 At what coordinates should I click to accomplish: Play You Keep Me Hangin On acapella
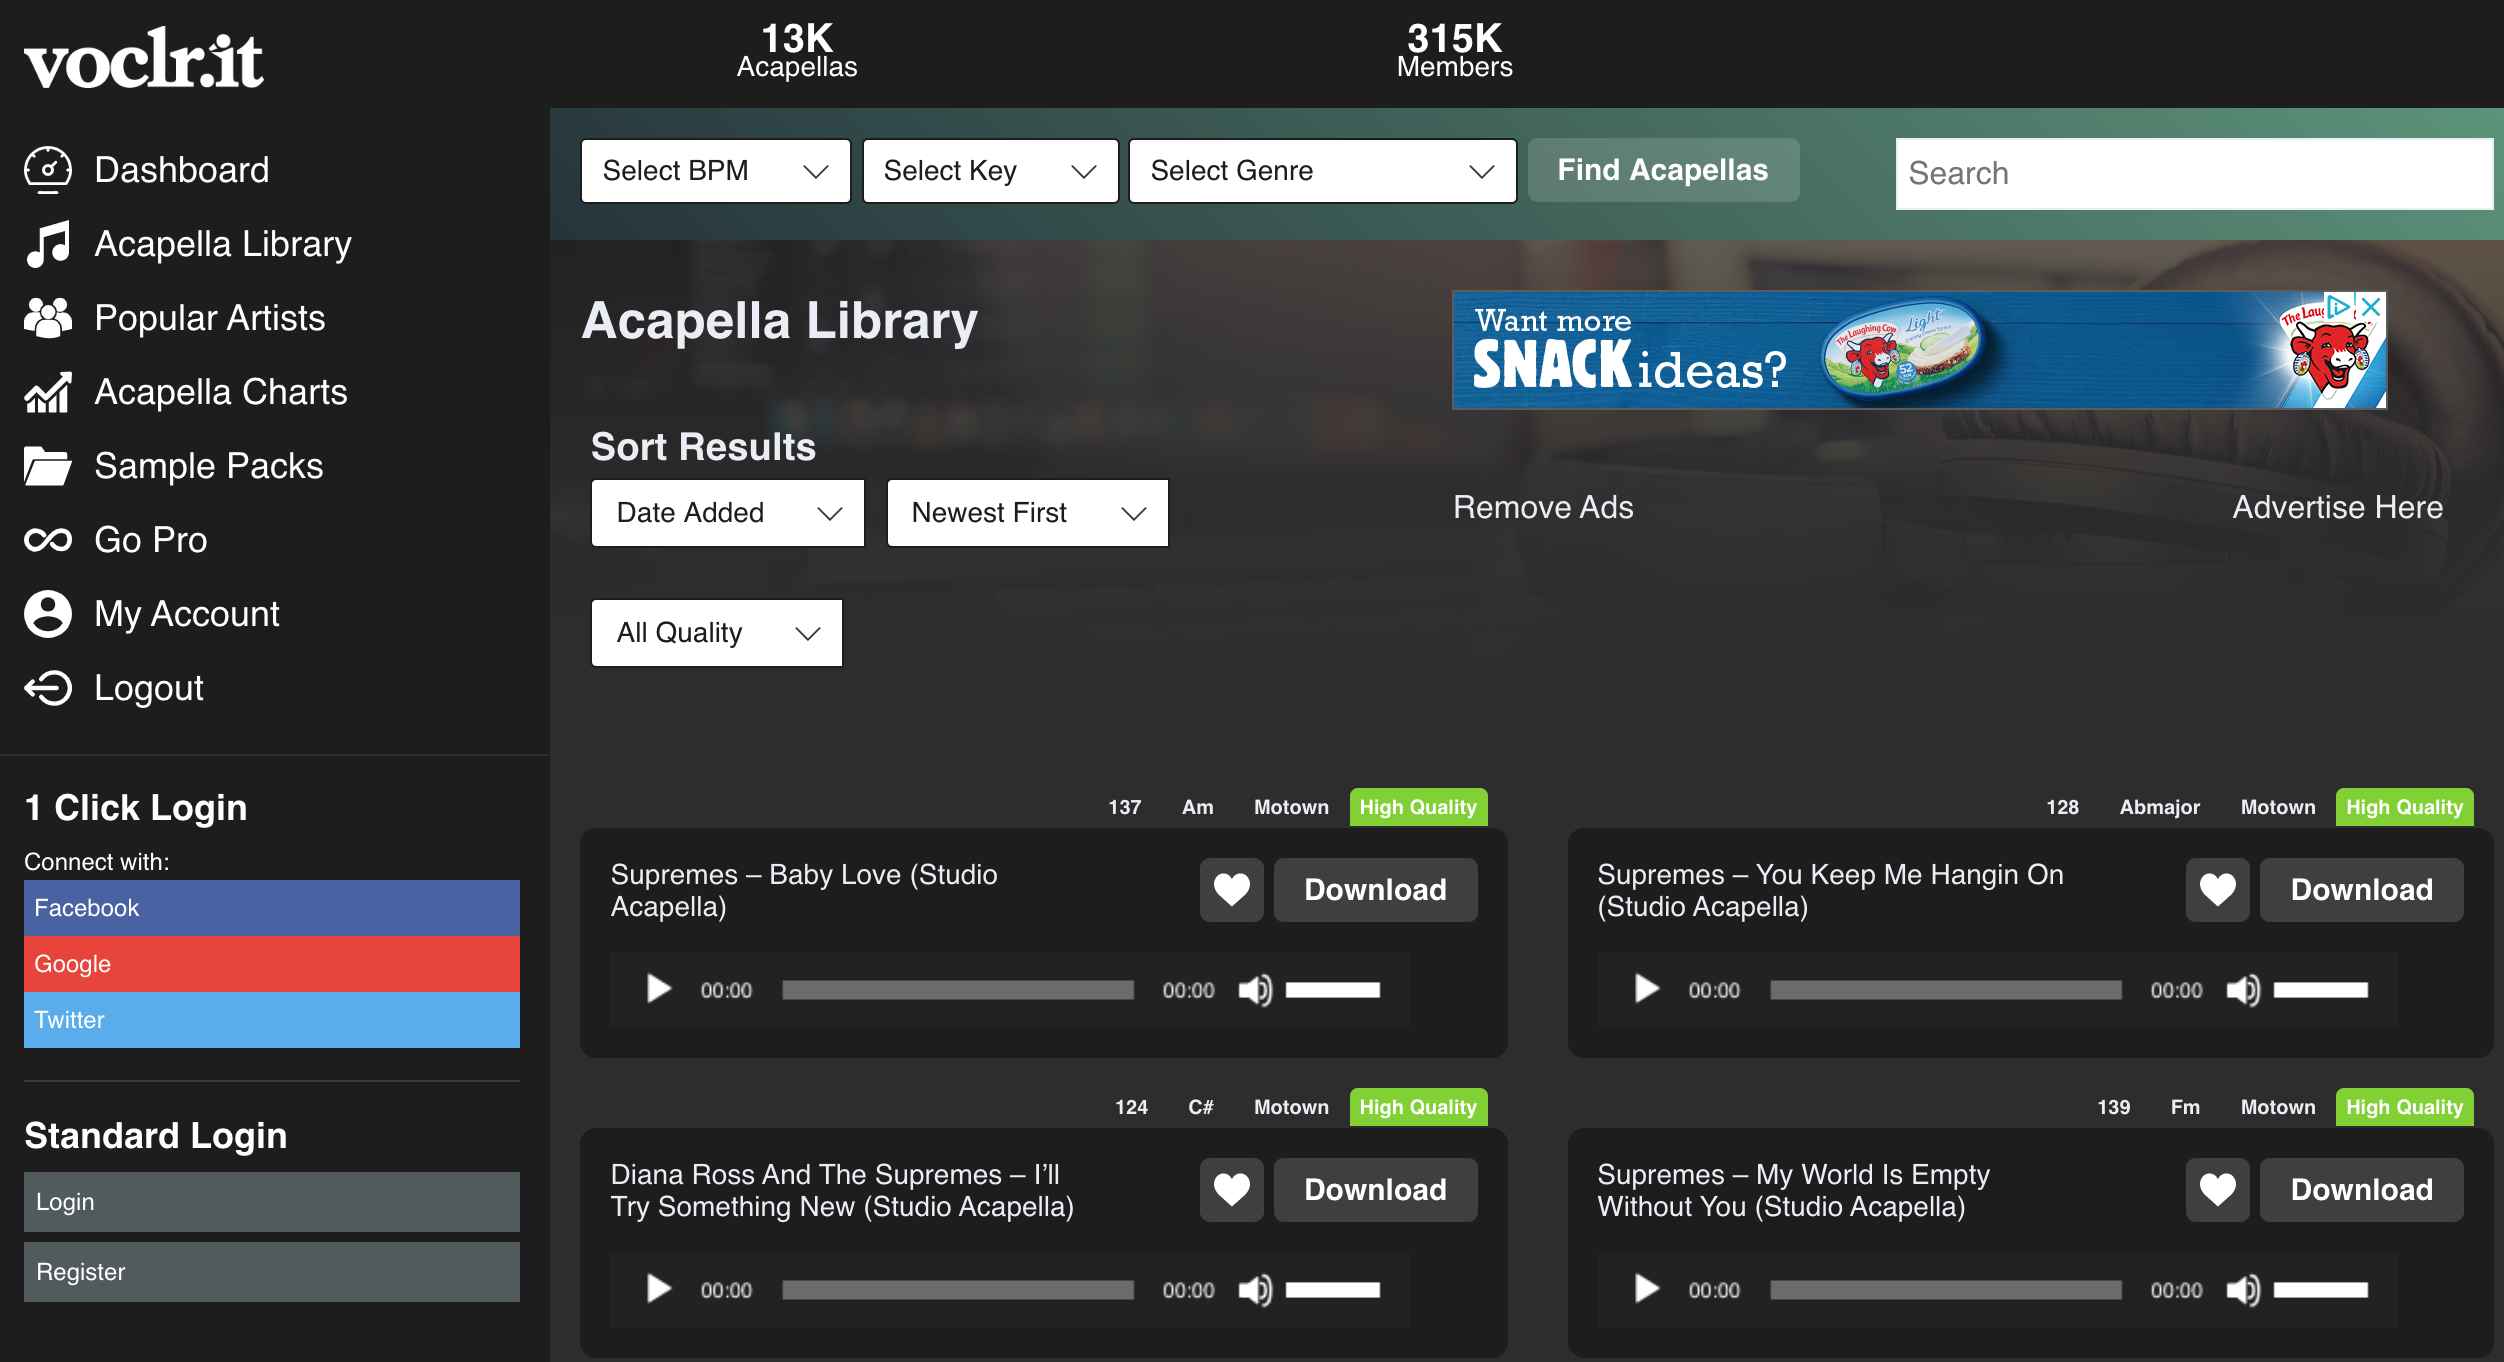tap(1646, 989)
